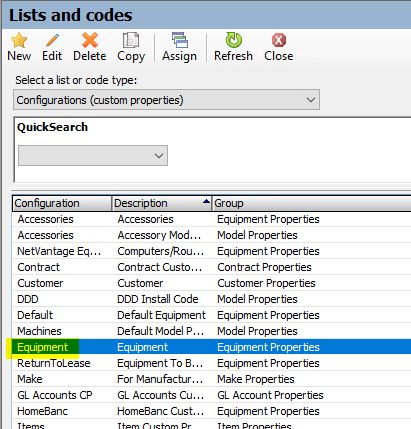This screenshot has height=429, width=411.
Task: Select the NetVantage Eq... configuration row
Action: (212, 251)
